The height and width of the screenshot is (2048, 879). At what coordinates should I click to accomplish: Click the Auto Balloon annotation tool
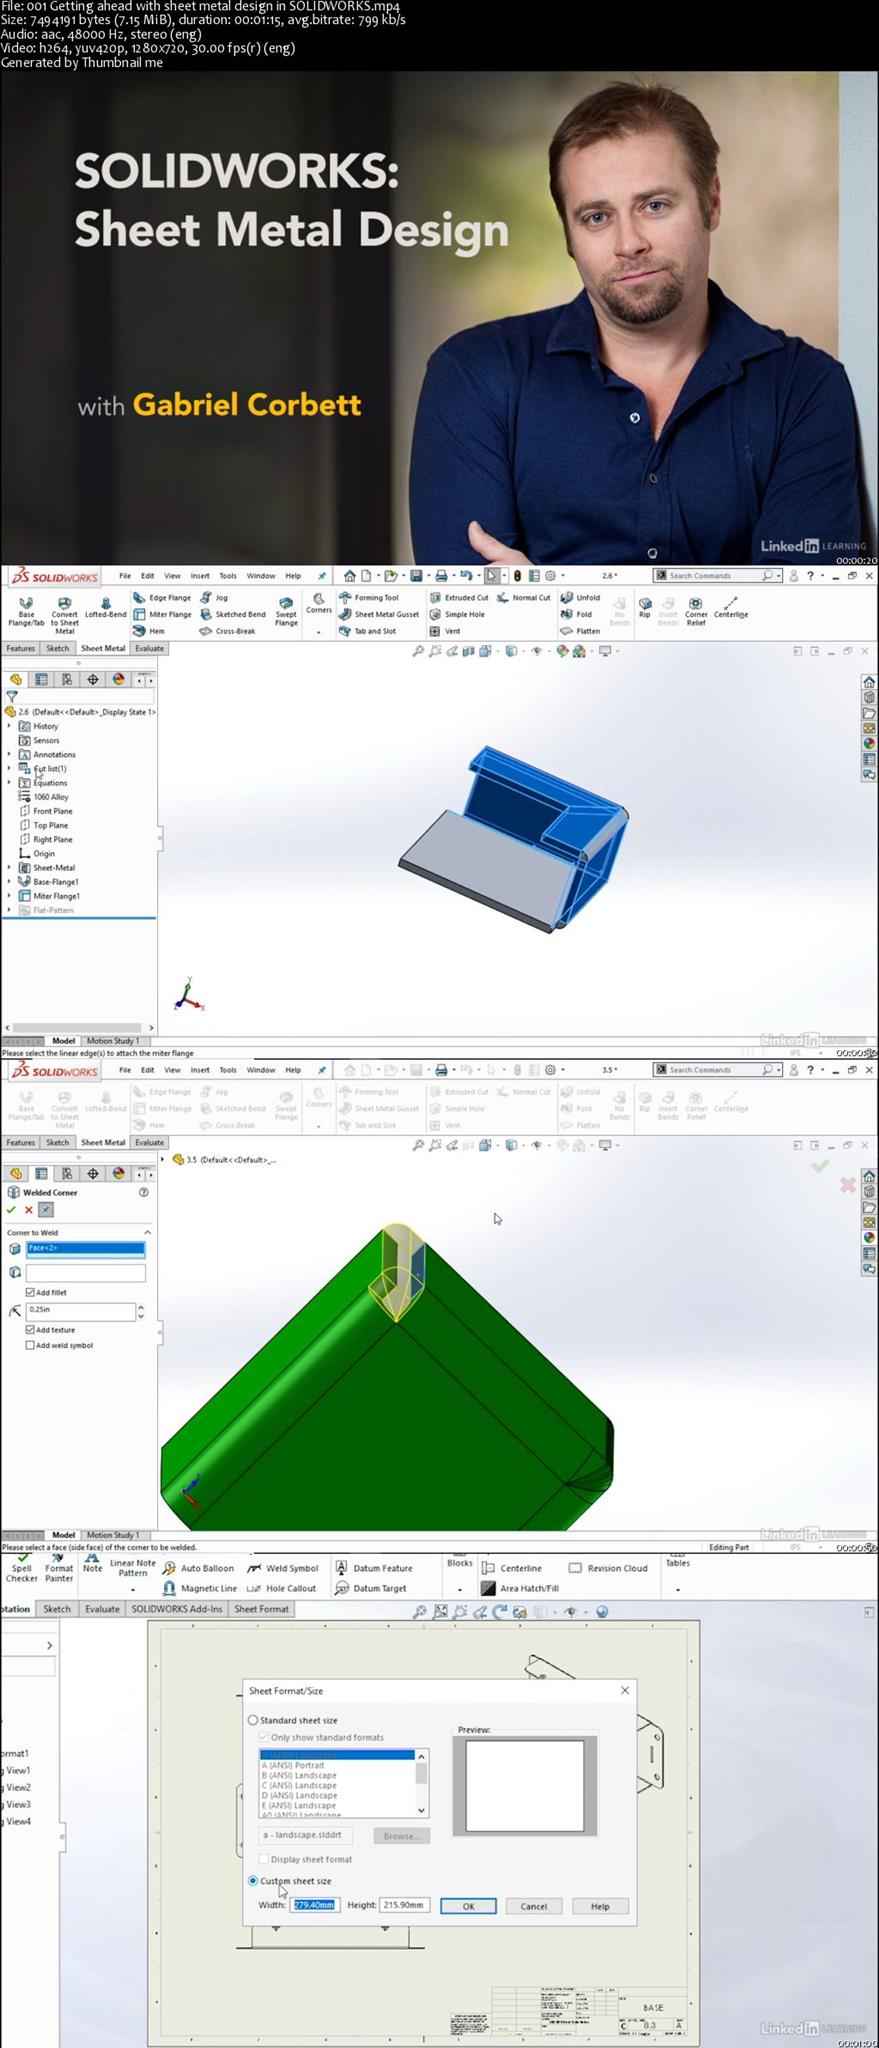point(198,1568)
